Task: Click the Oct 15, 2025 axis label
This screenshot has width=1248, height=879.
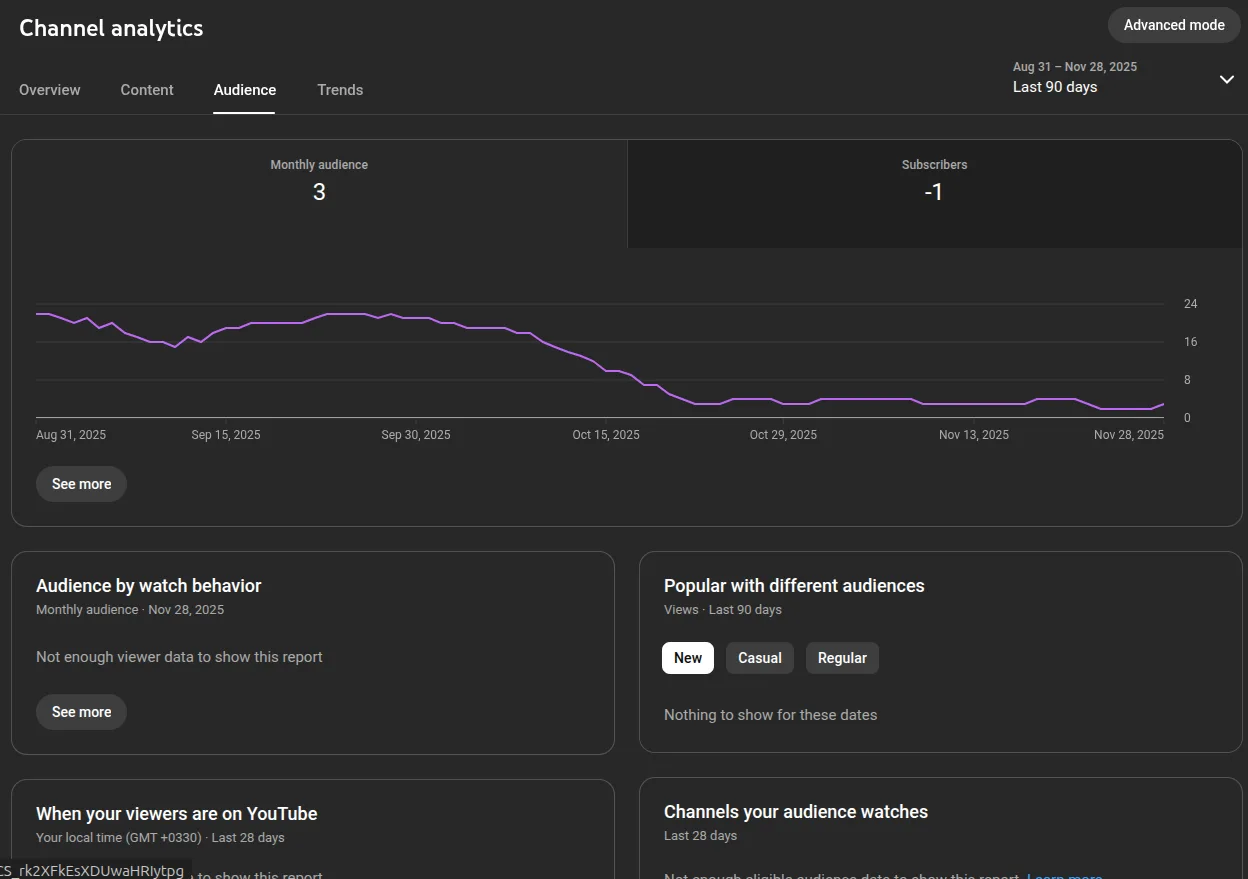Action: coord(606,435)
